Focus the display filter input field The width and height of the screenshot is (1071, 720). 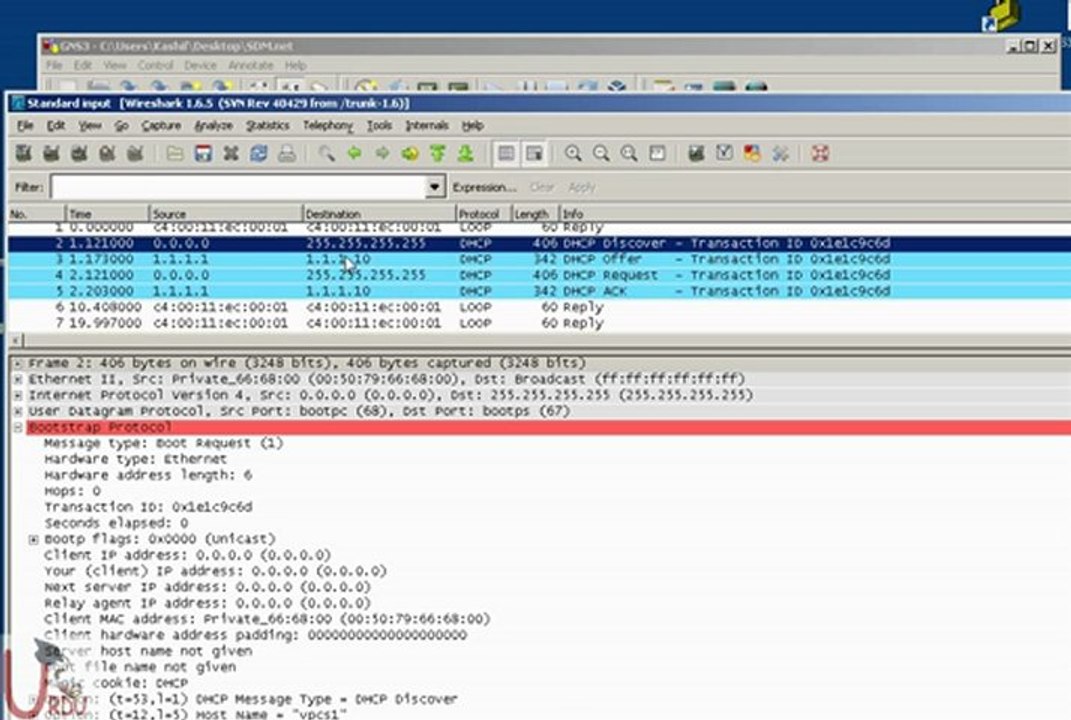click(x=238, y=186)
